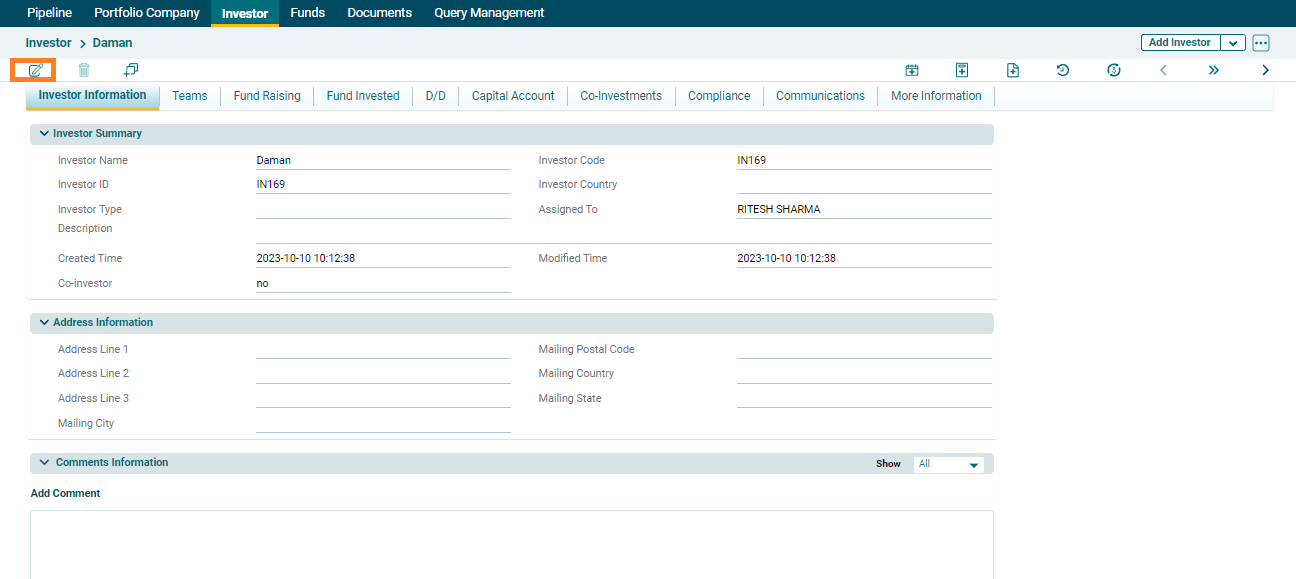Click the double chevron arrow icon
Viewport: 1296px width, 579px height.
[x=1214, y=70]
